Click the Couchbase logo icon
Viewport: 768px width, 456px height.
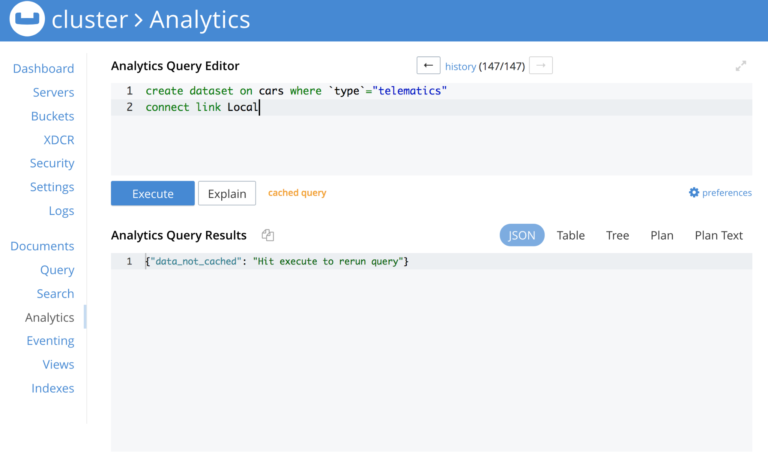coord(27,19)
